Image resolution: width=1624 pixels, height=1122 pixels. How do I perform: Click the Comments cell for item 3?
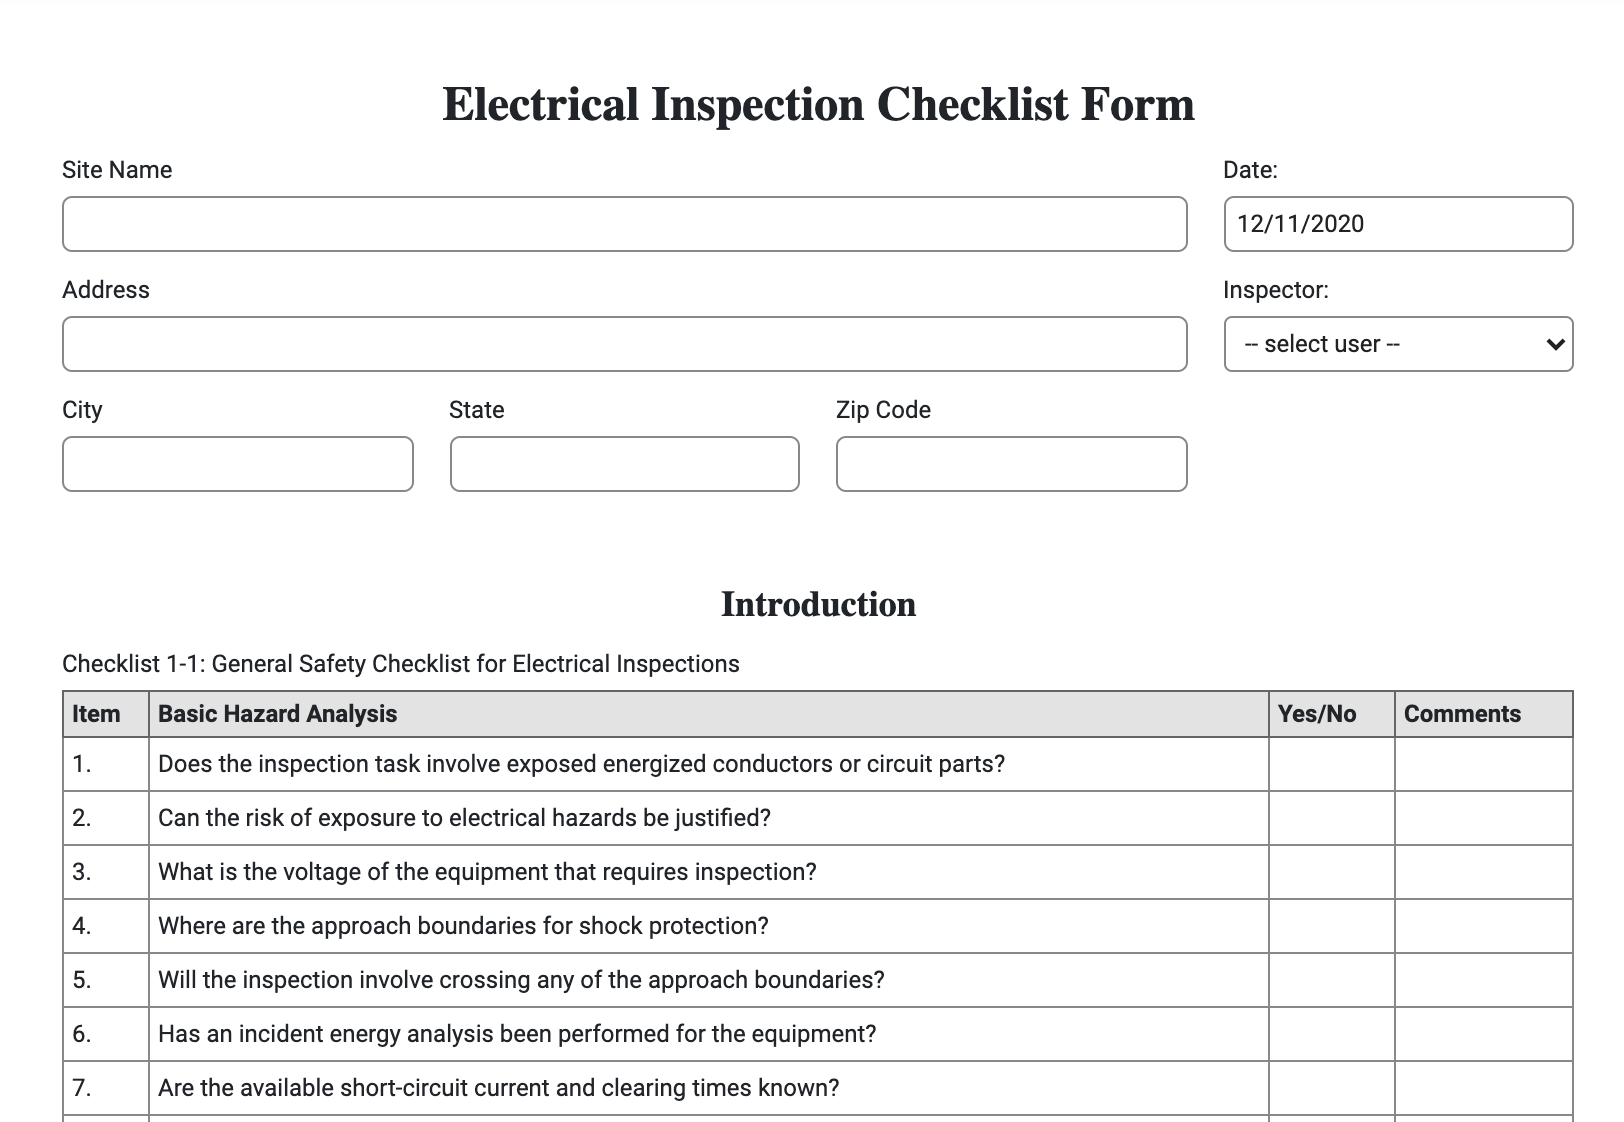pos(1484,872)
